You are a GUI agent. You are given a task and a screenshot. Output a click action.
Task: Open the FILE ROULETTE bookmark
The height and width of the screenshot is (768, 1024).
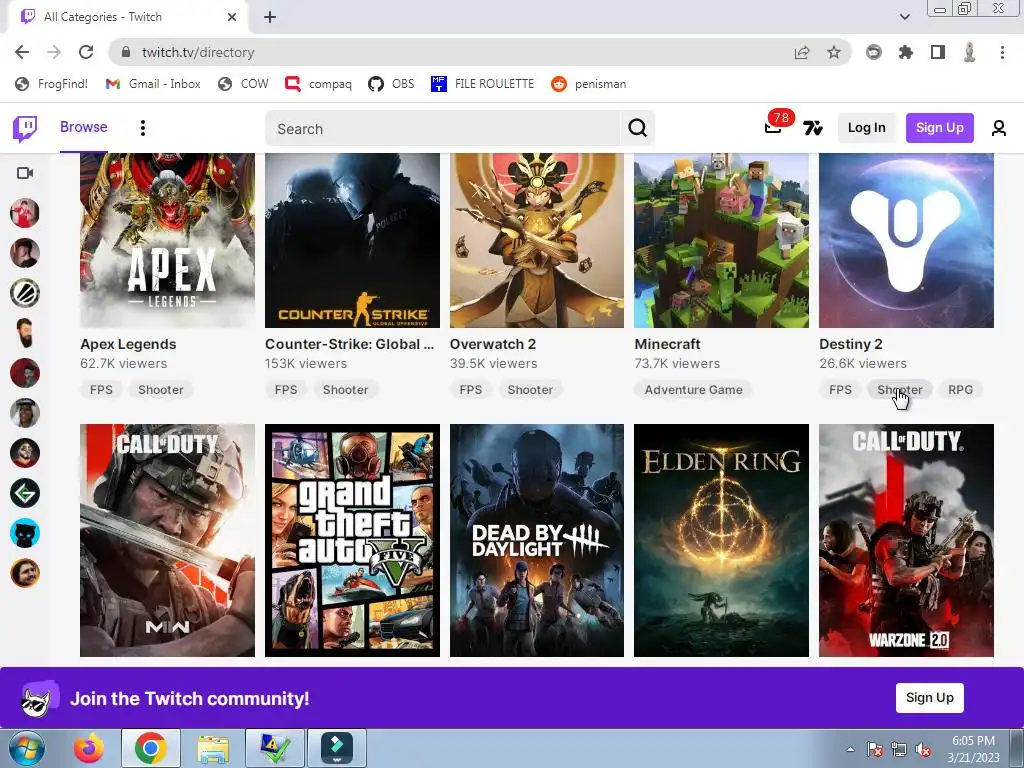pyautogui.click(x=483, y=84)
